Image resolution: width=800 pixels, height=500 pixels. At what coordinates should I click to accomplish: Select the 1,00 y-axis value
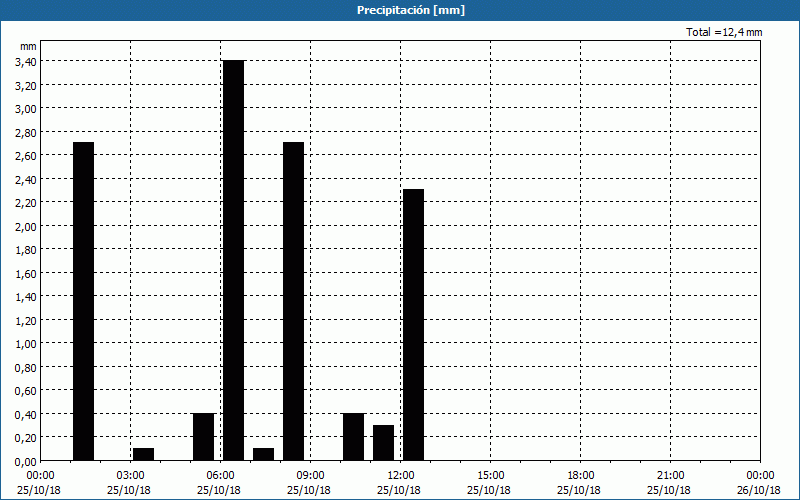(x=26, y=344)
